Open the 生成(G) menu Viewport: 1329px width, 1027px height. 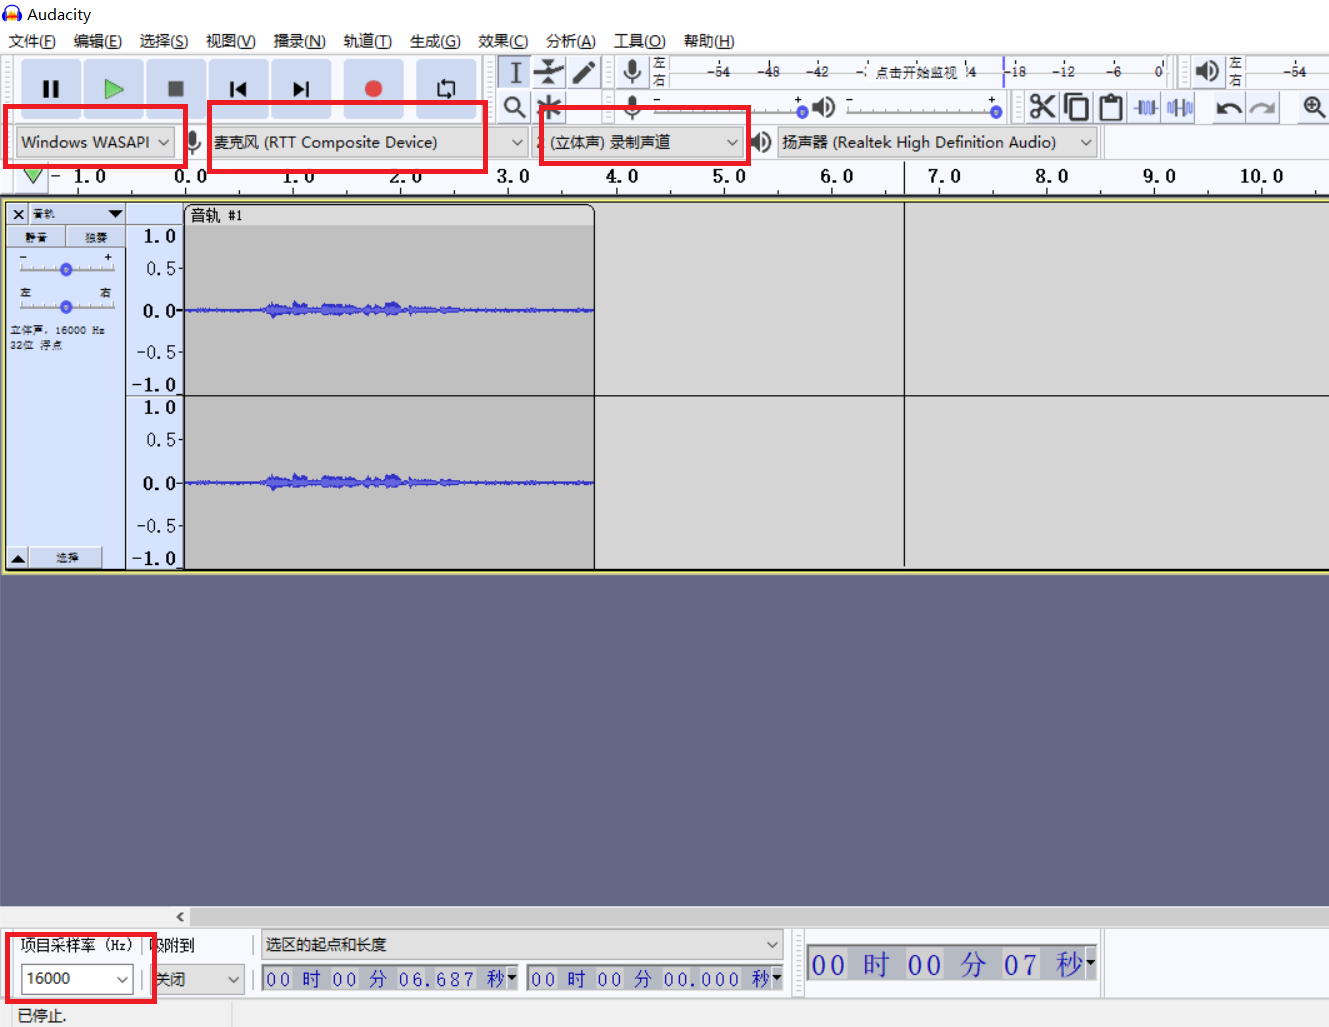[x=435, y=41]
